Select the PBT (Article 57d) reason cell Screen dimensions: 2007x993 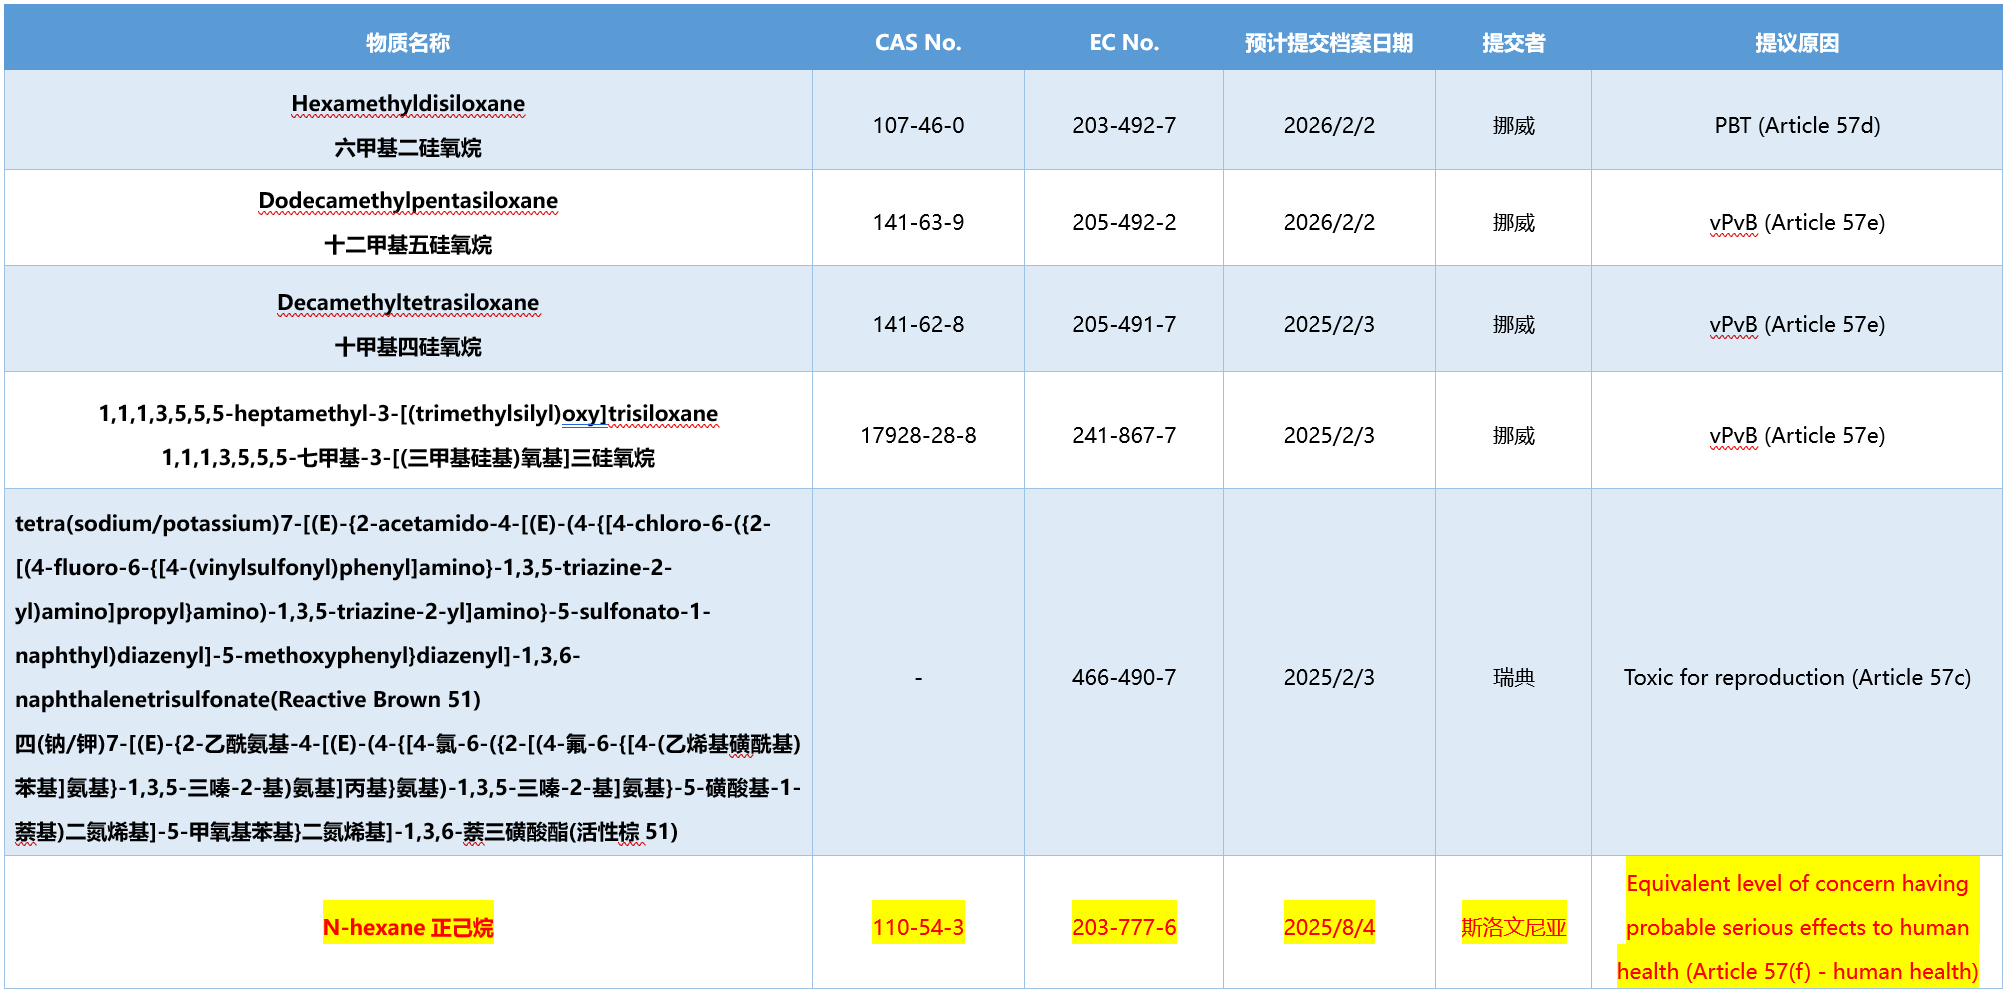coord(1795,125)
